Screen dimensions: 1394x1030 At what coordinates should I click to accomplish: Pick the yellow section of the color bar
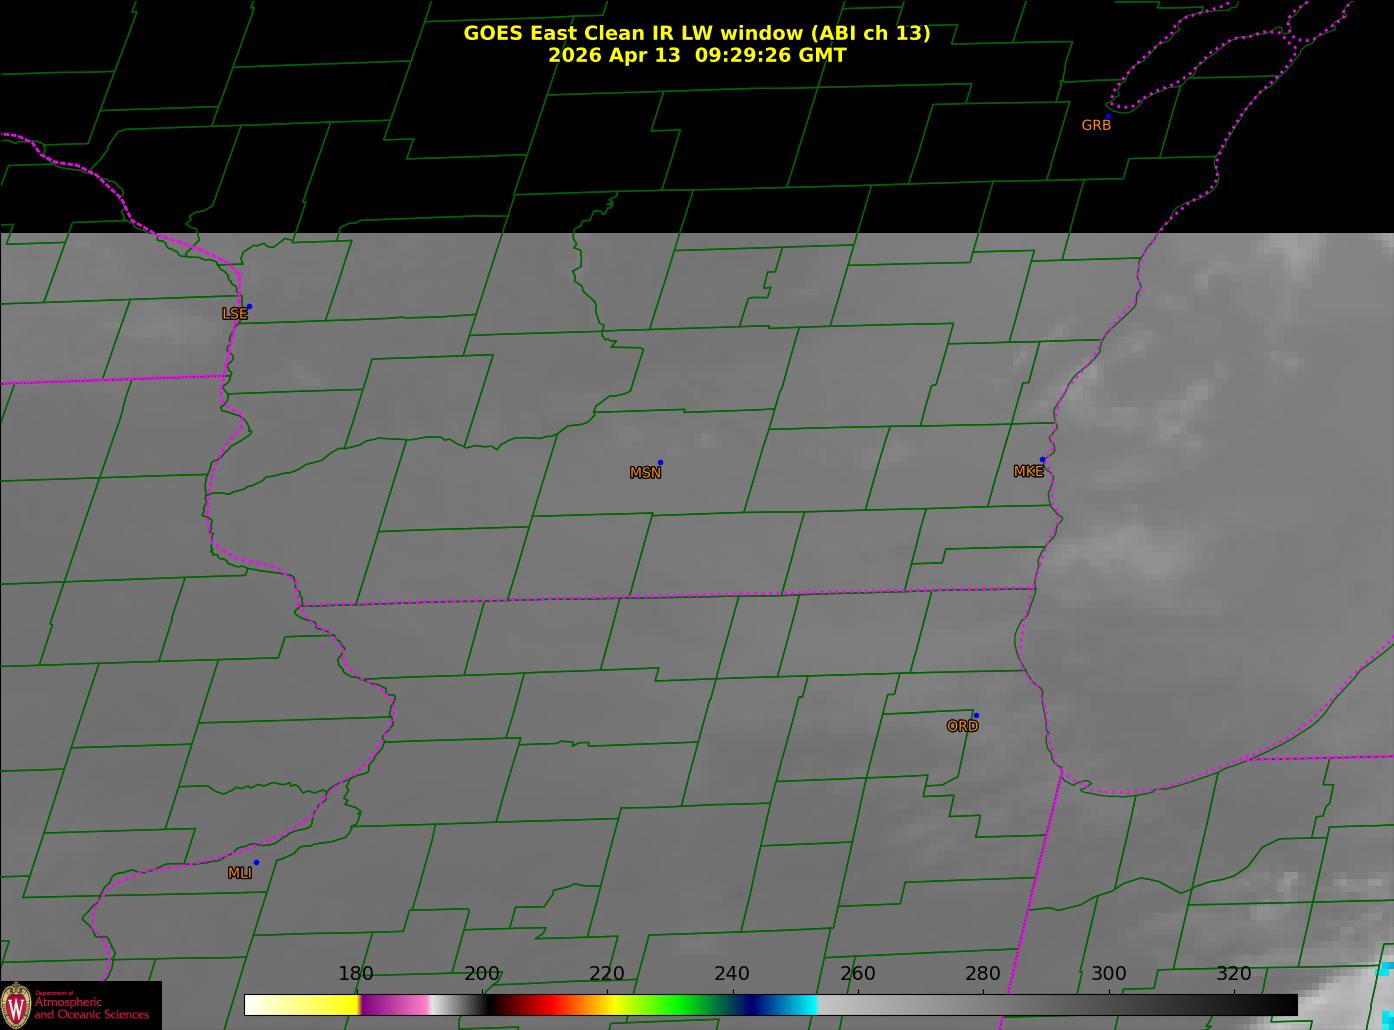pyautogui.click(x=320, y=1005)
